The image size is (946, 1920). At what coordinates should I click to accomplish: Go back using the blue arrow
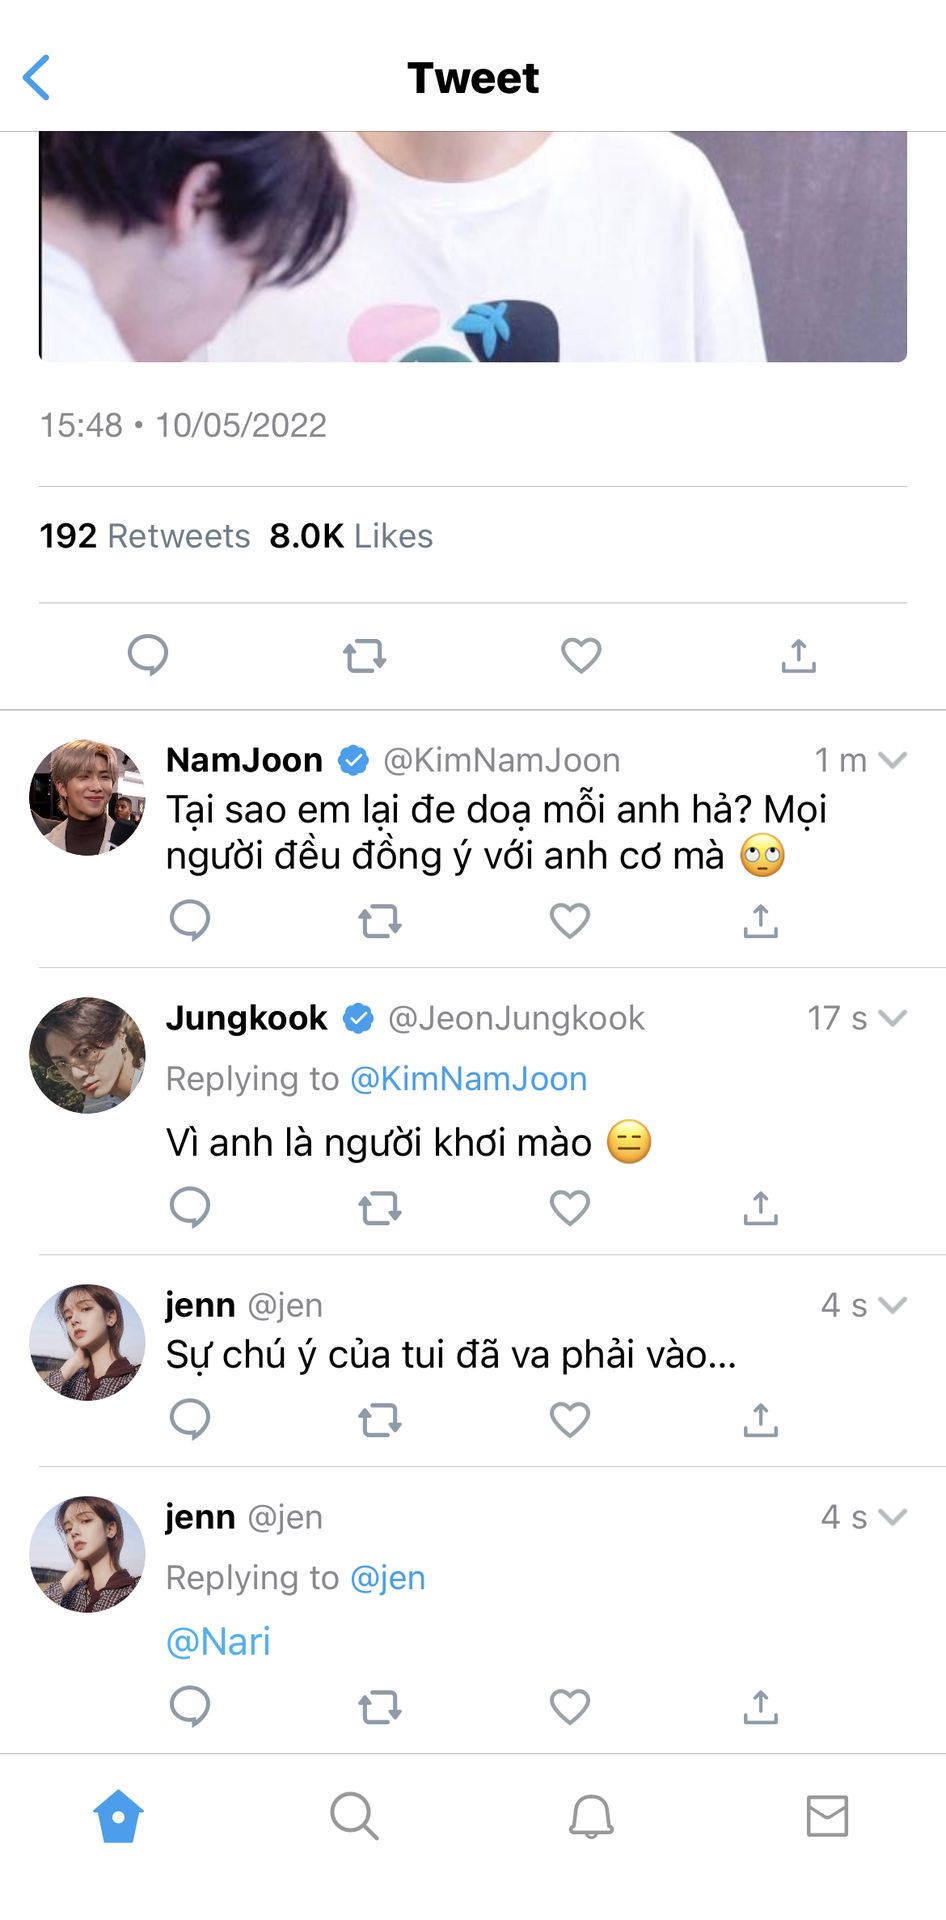click(x=37, y=78)
